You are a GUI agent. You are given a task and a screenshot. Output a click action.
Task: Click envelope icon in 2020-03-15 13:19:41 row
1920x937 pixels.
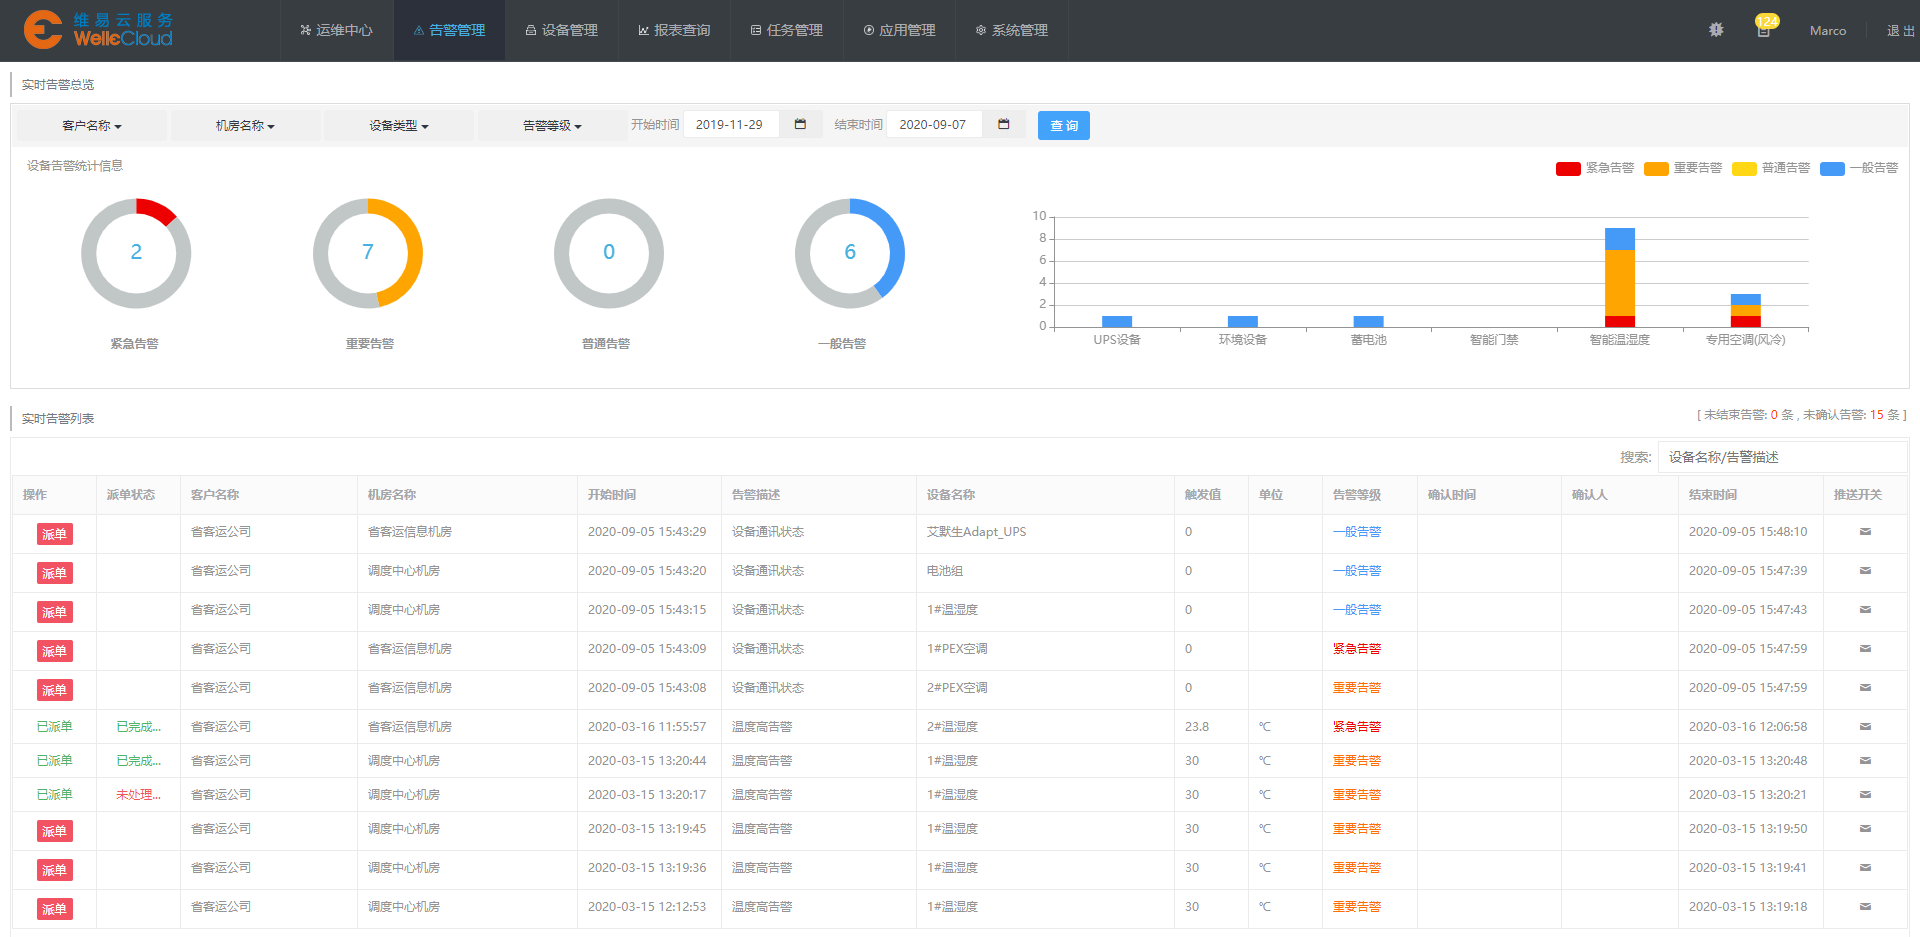(1865, 868)
